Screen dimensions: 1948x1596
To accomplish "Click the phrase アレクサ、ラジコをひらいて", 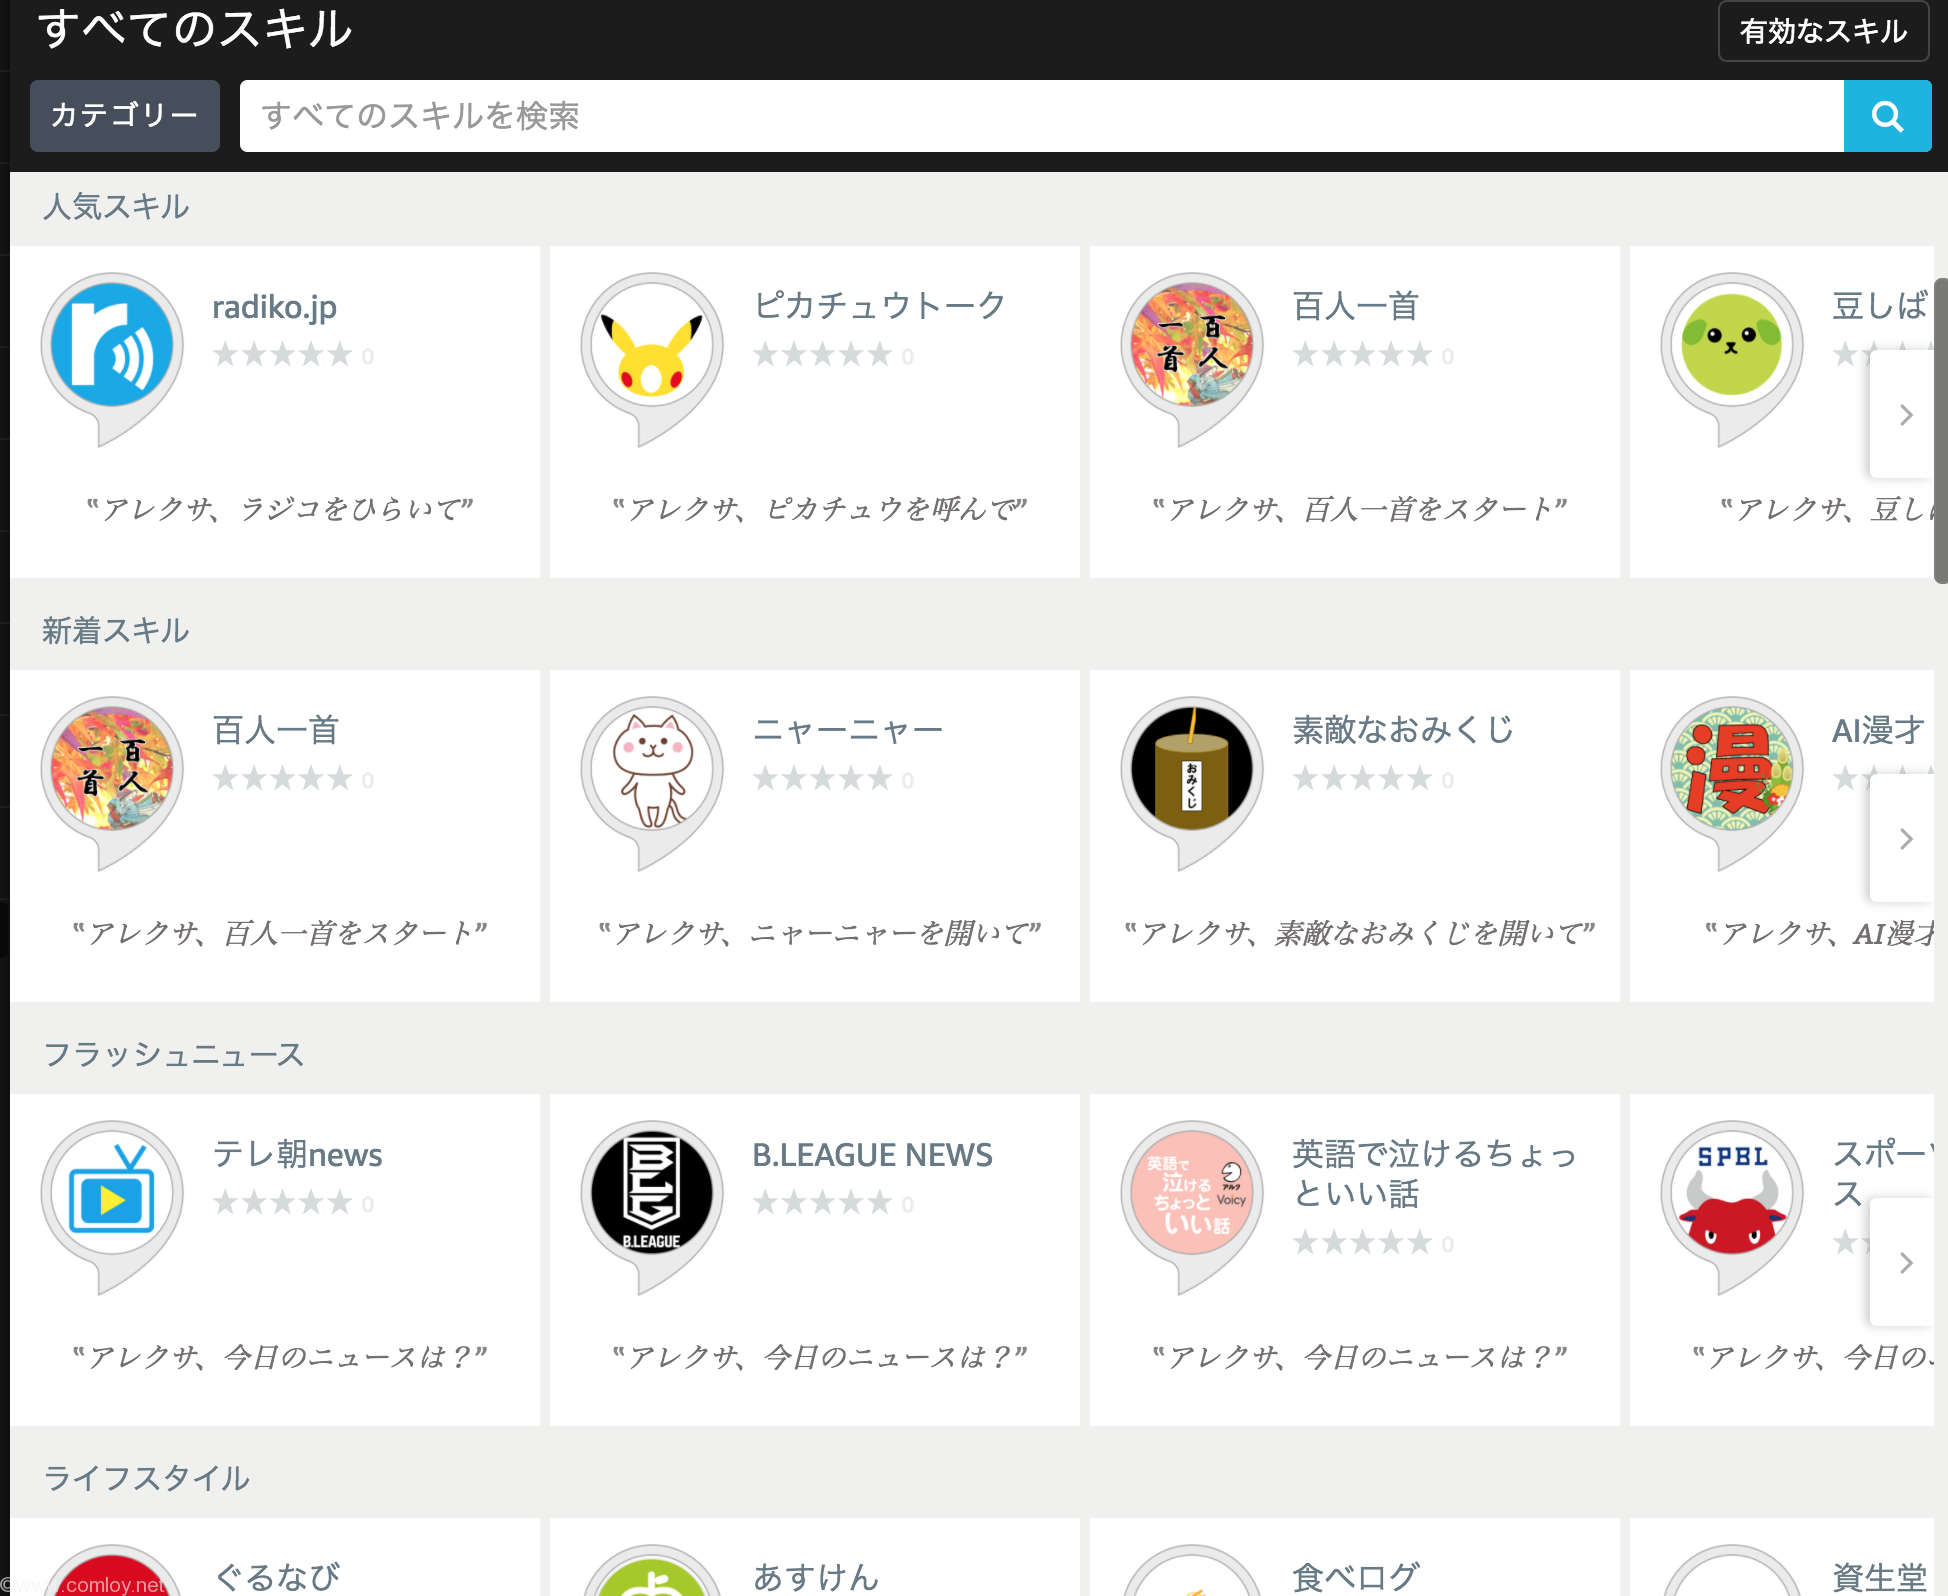I will (x=280, y=509).
